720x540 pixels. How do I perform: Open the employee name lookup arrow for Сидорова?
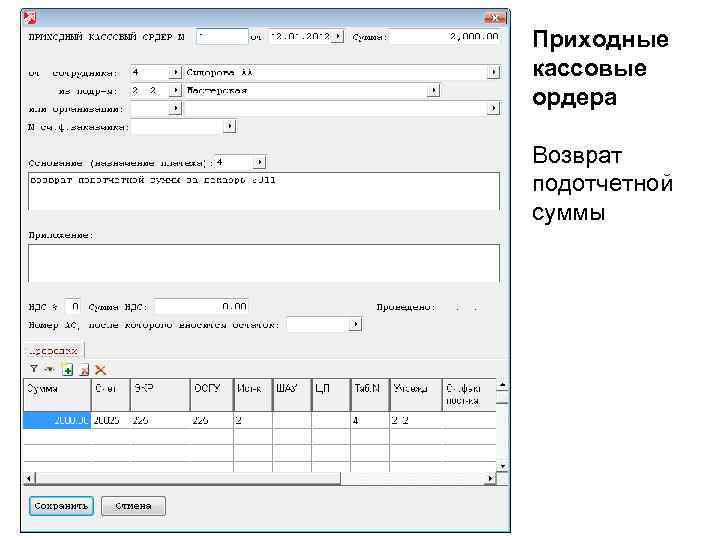pos(494,72)
